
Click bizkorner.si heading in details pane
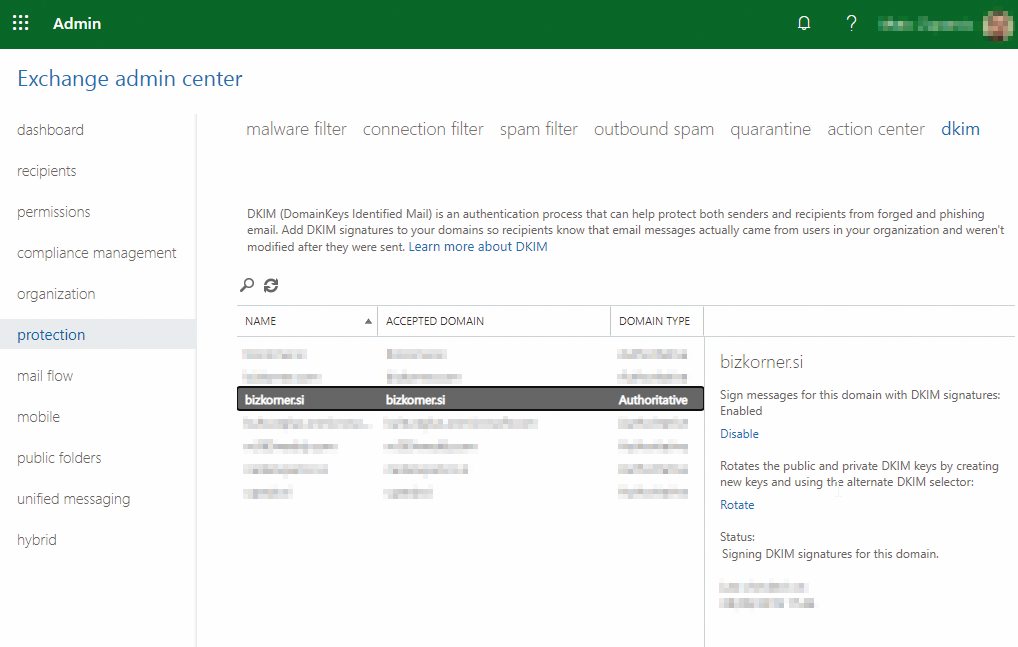[x=762, y=362]
